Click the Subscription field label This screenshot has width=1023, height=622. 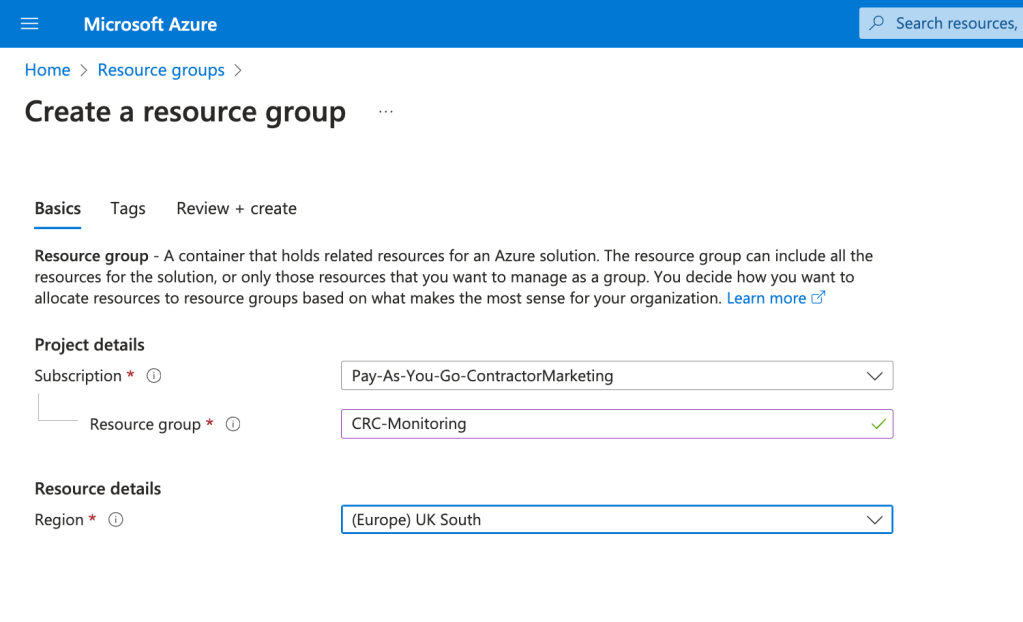(x=78, y=376)
